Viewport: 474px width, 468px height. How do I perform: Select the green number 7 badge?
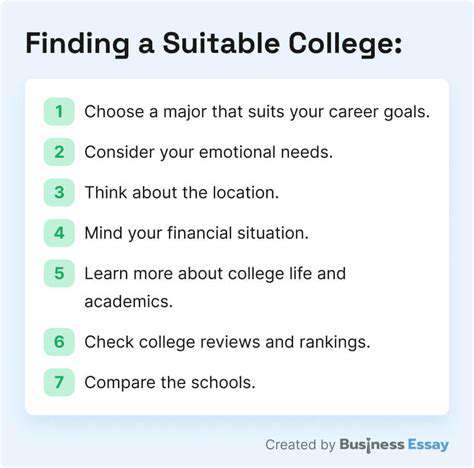coord(59,382)
